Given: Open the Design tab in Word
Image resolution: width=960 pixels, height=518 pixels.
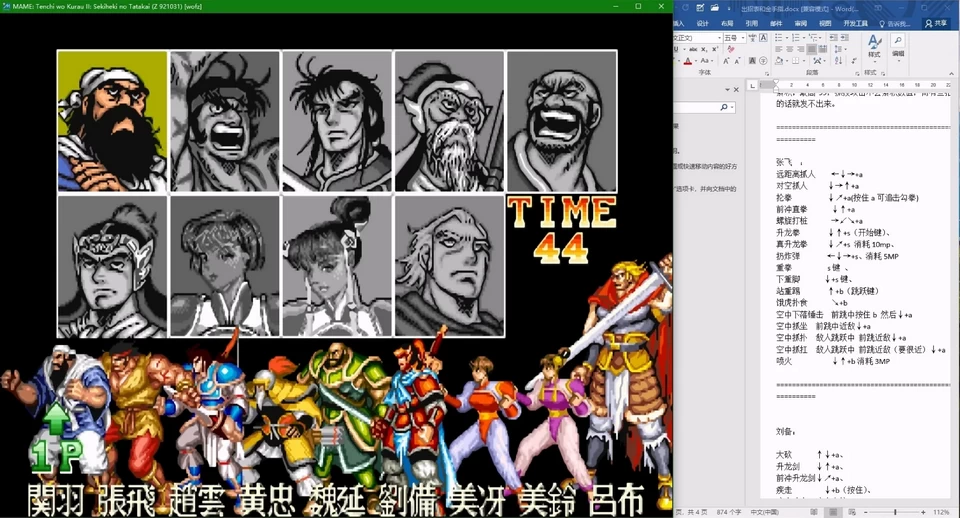Looking at the screenshot, I should click(703, 23).
